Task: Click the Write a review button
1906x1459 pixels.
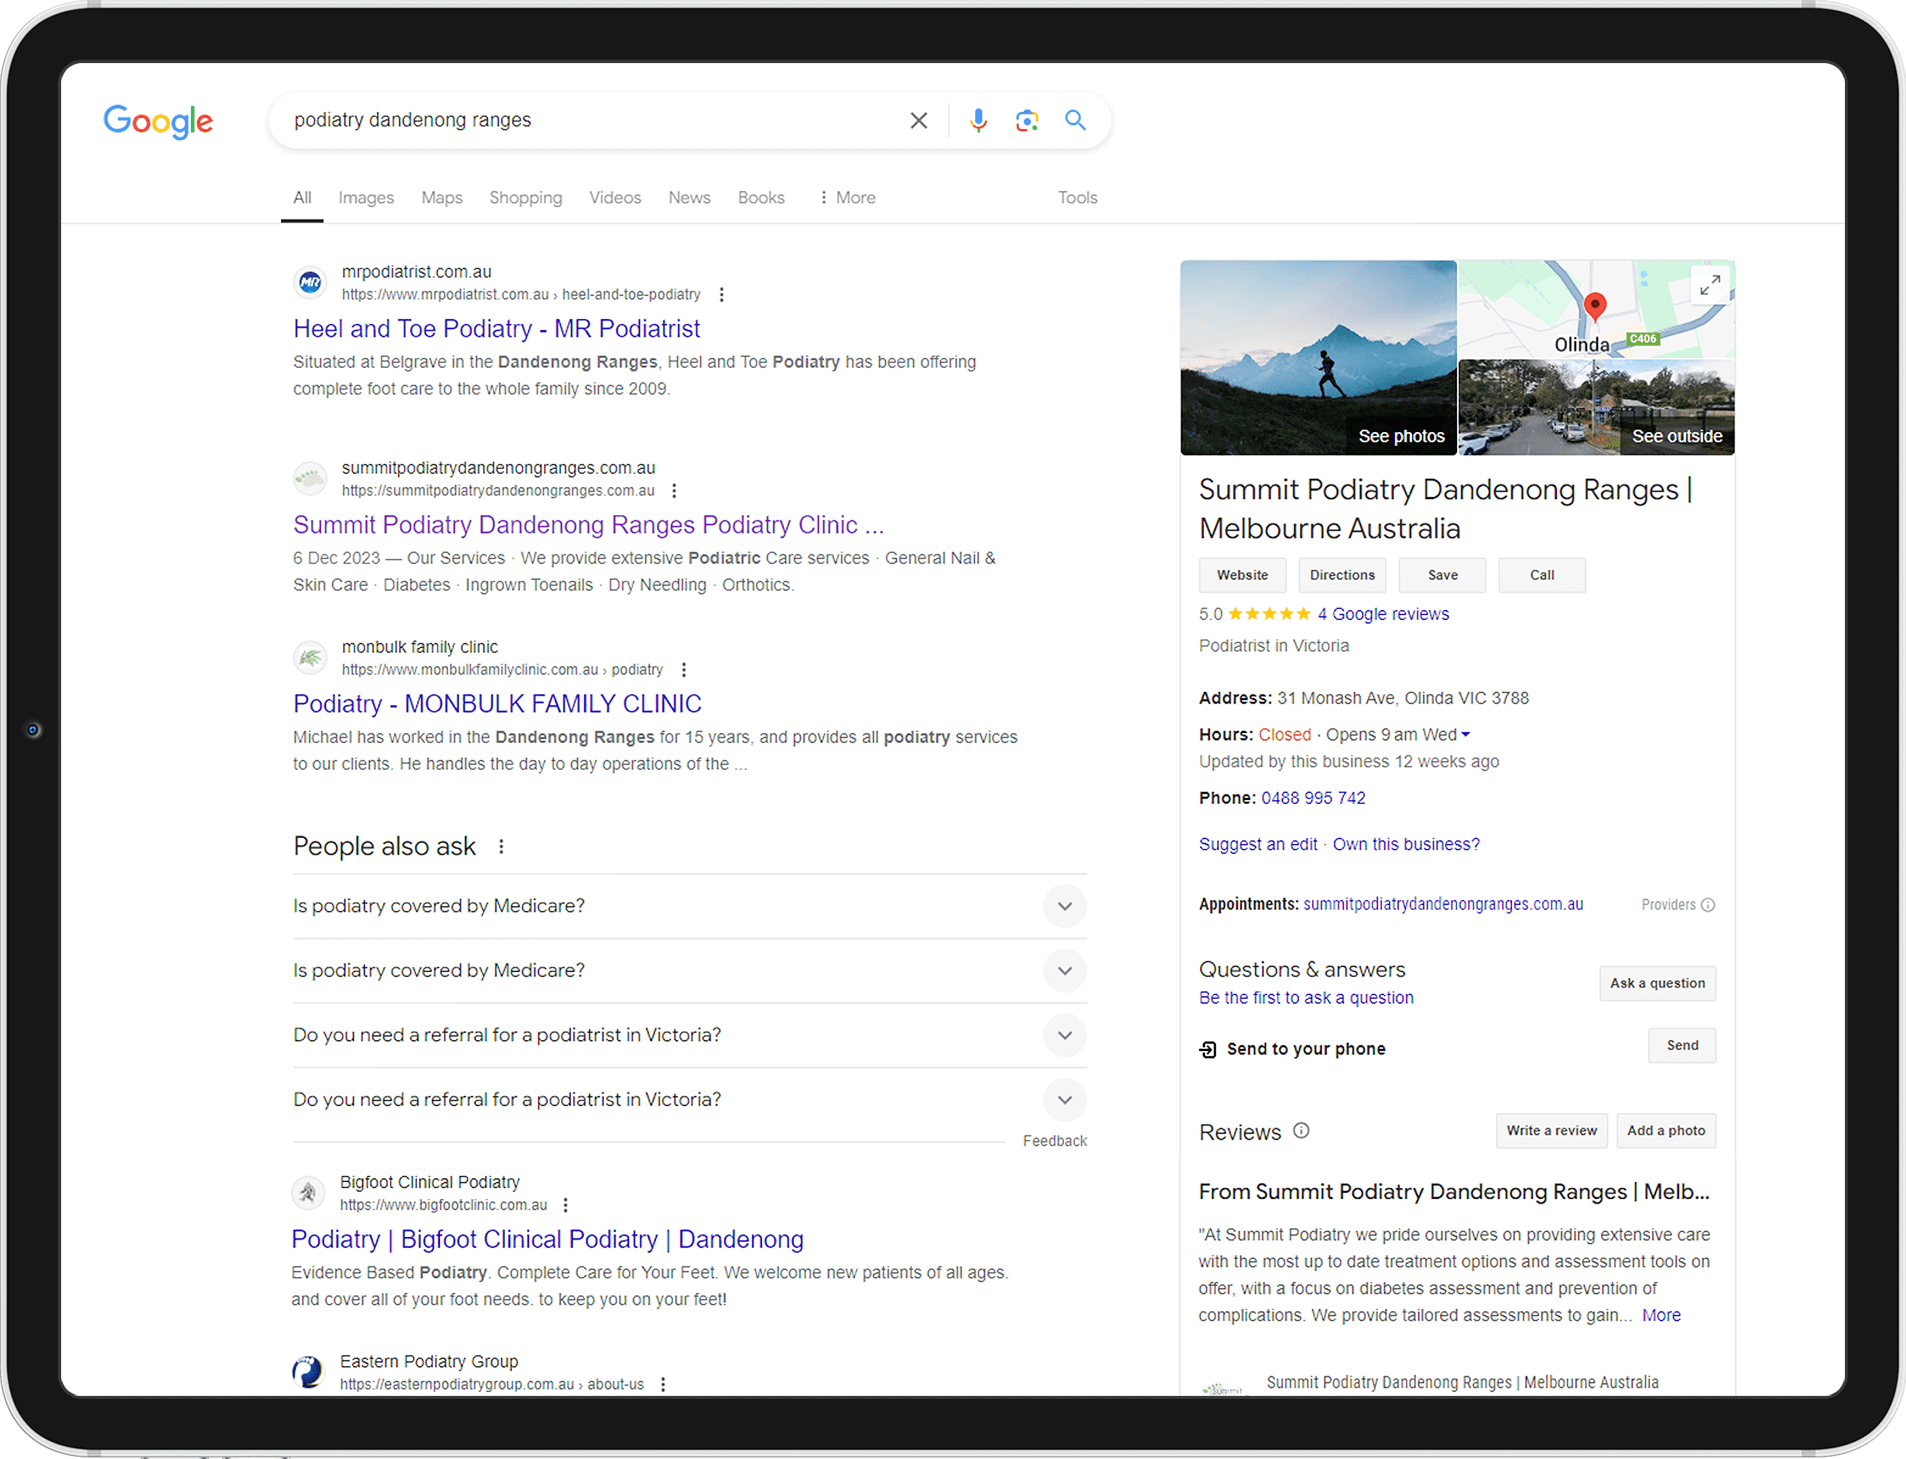Action: (1552, 1131)
